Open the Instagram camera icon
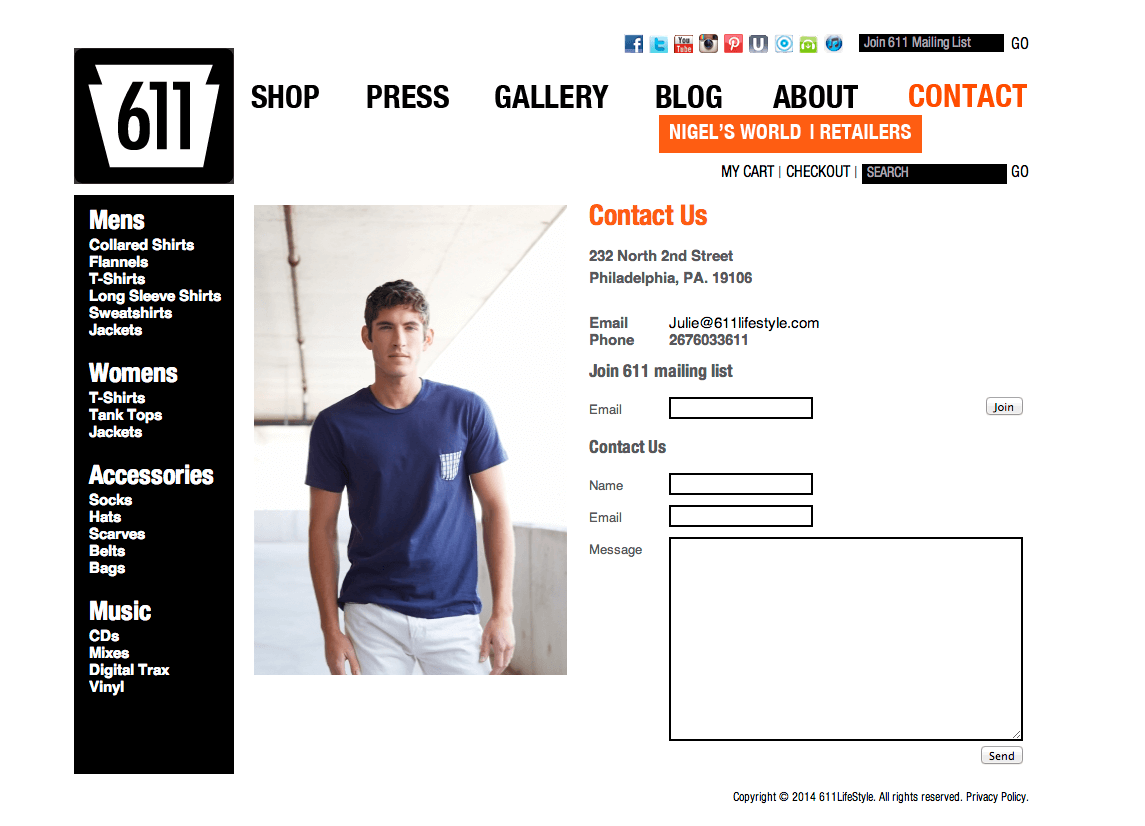Screen dimensions: 1145x826 pyautogui.click(x=708, y=44)
